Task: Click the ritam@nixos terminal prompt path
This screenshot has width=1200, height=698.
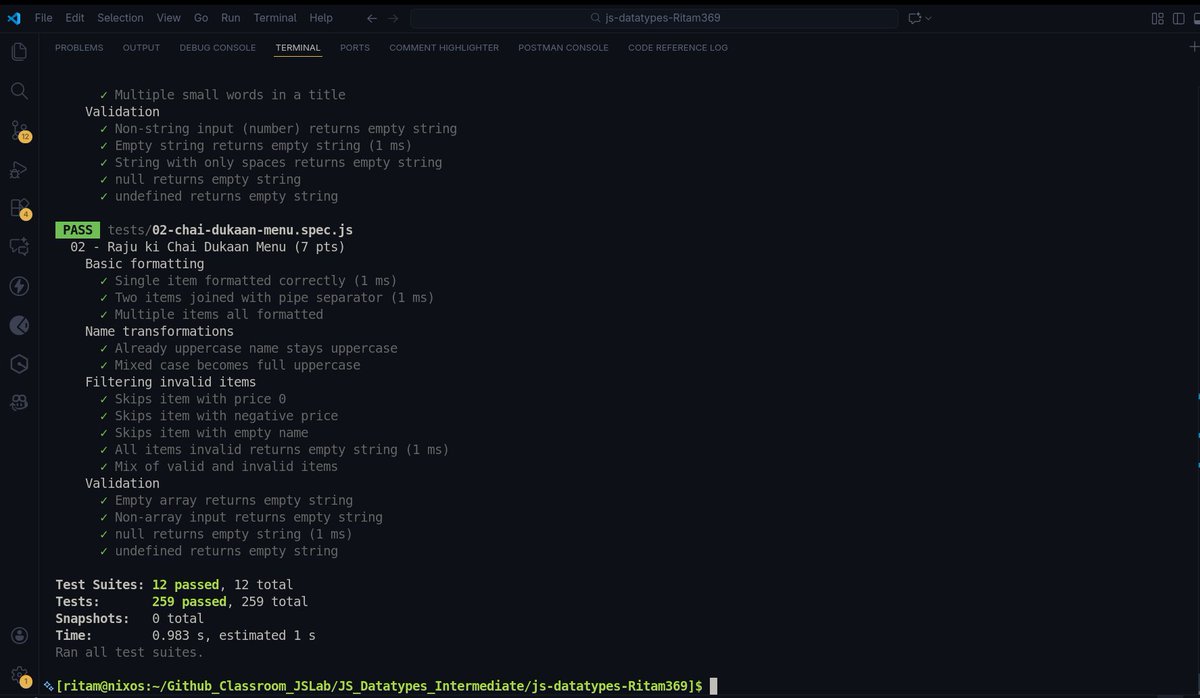Action: point(379,685)
